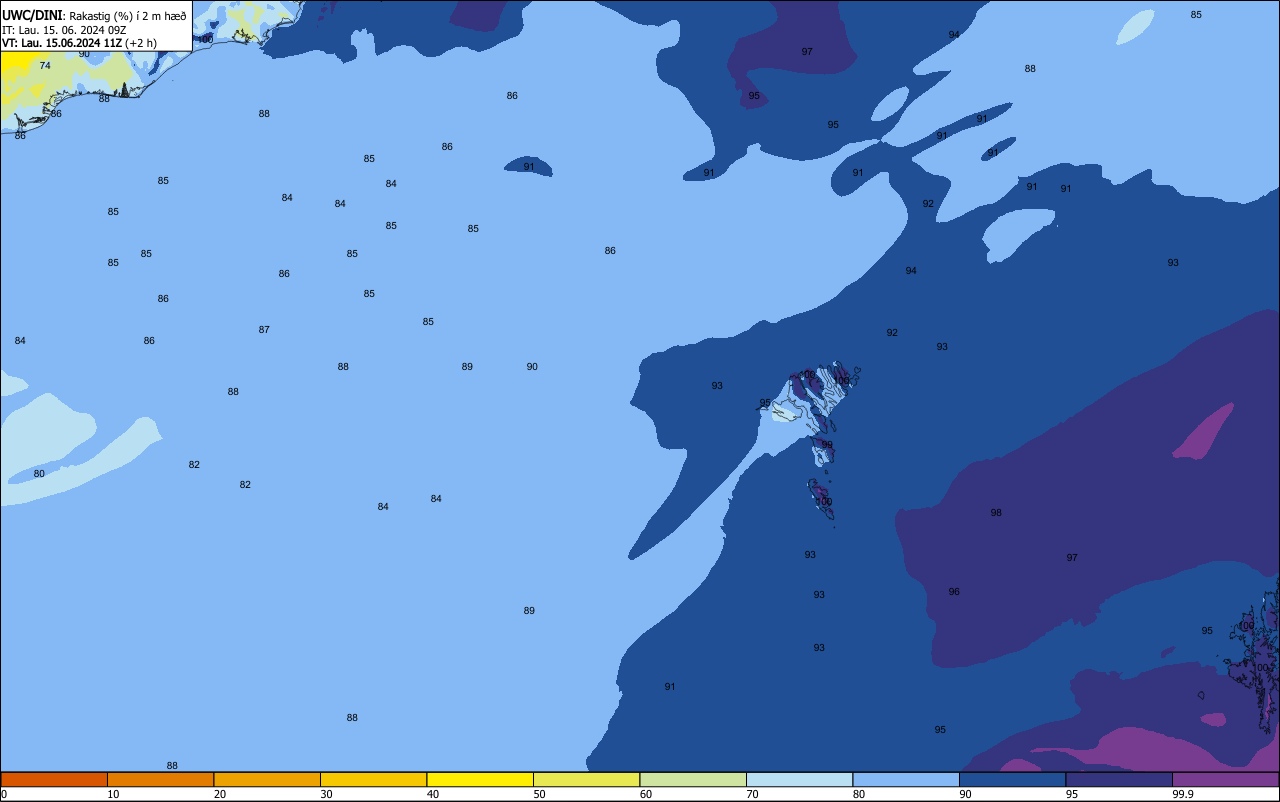Pick the 20–30 amber legend swatch
Image resolution: width=1280 pixels, height=802 pixels.
[267, 779]
